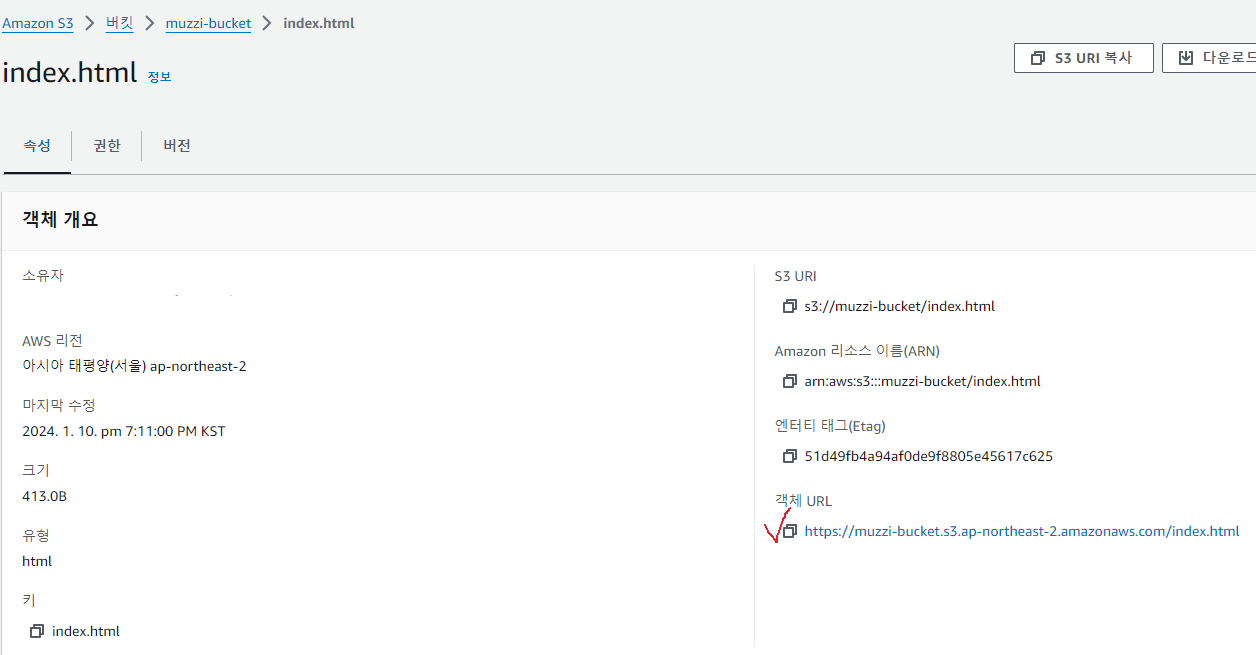The height and width of the screenshot is (655, 1256).
Task: Select the last modified date text
Action: pyautogui.click(x=124, y=432)
